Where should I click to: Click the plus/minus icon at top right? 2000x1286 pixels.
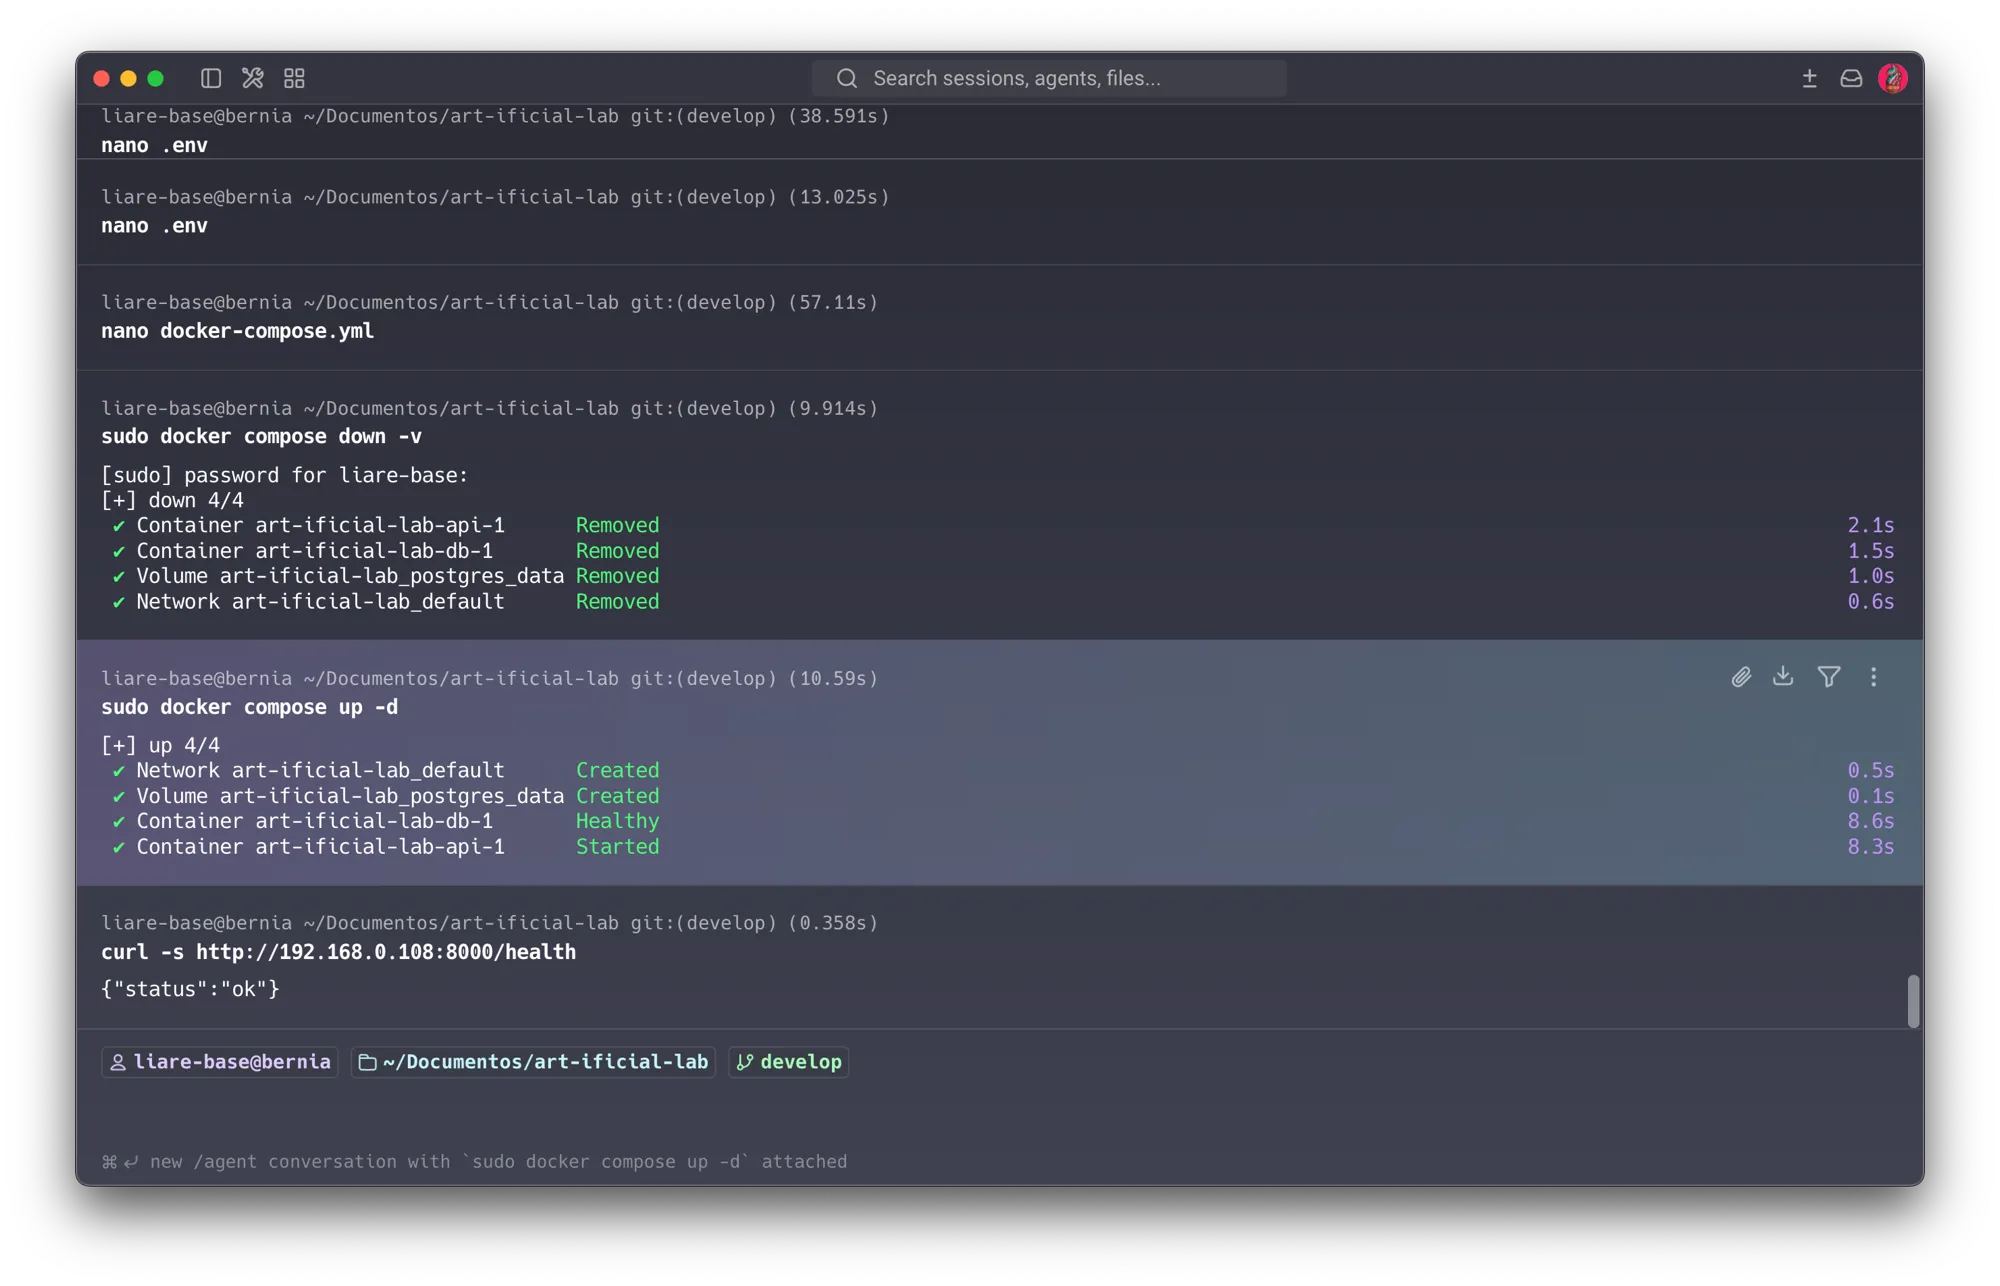coord(1809,78)
